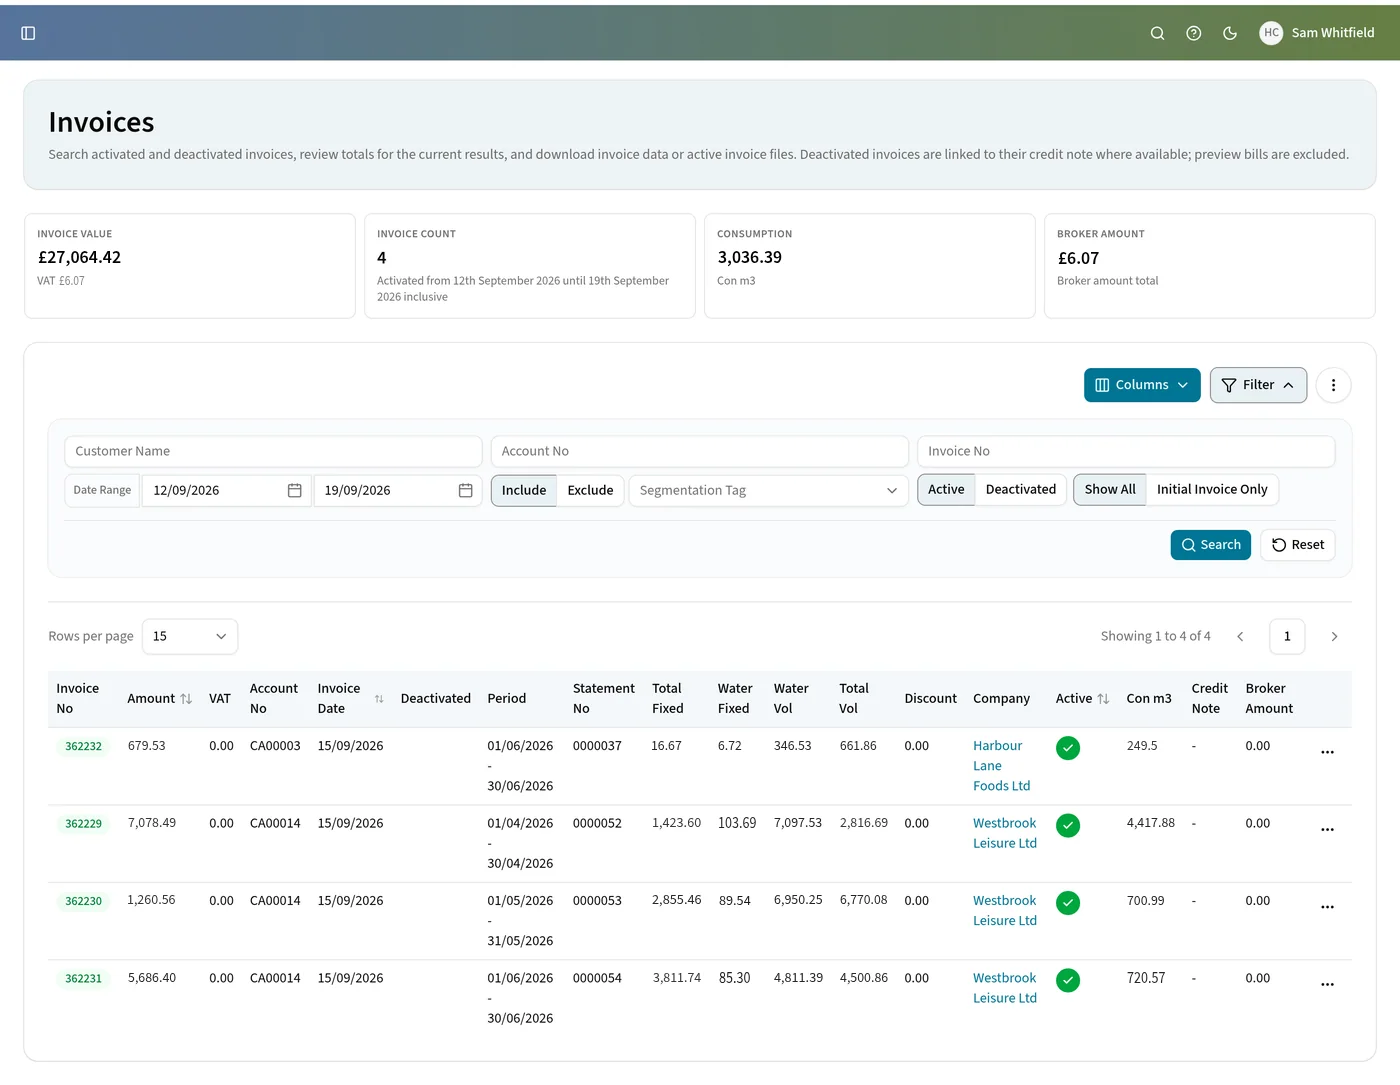Select Exclude segmentation option
Image resolution: width=1400 pixels, height=1085 pixels.
(590, 490)
